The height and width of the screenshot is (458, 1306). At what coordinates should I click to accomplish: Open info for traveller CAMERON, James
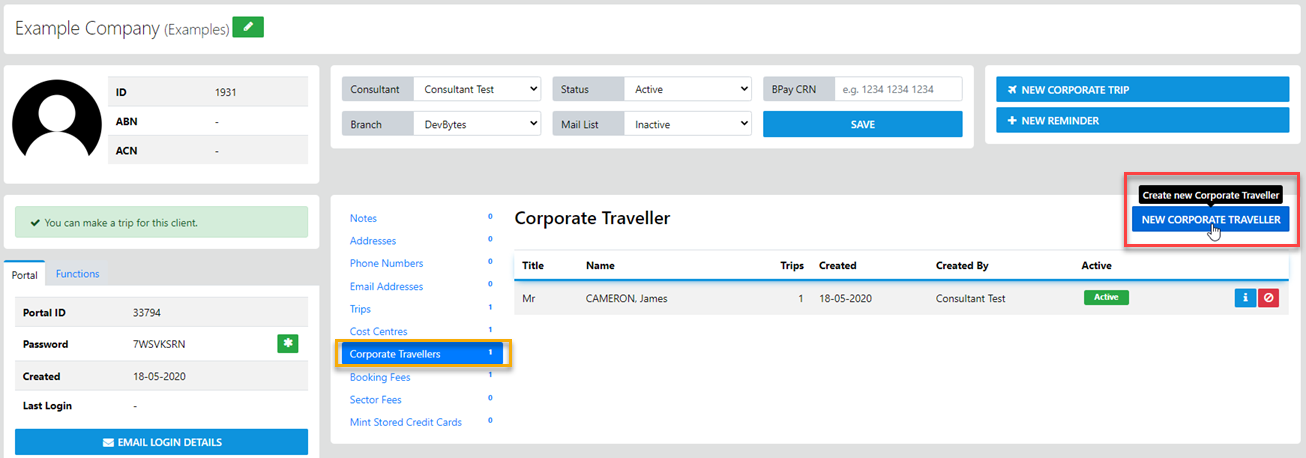point(1245,298)
